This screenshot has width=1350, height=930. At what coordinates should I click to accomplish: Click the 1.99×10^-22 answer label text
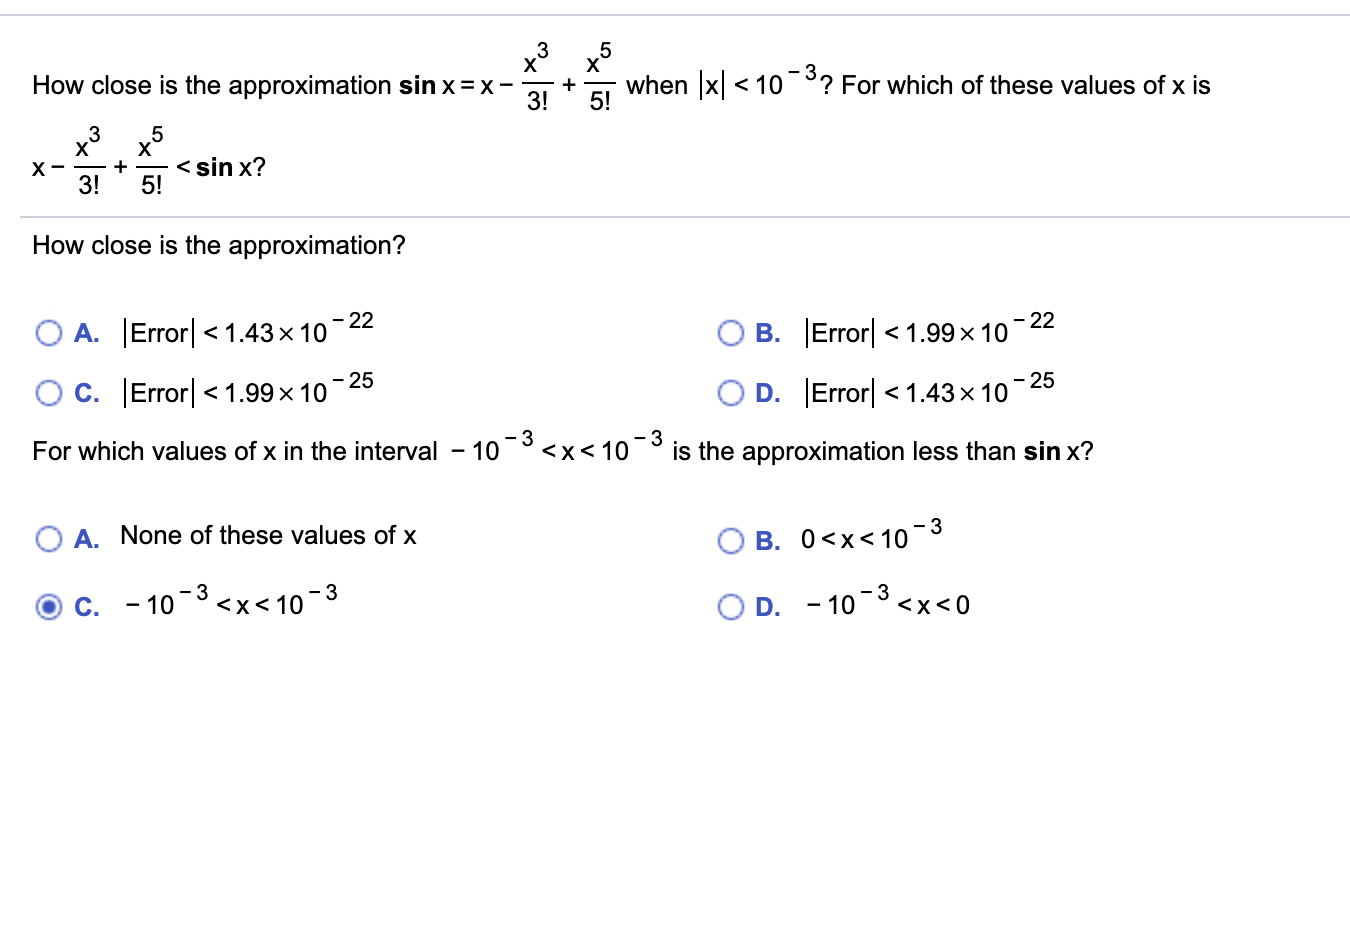930,332
